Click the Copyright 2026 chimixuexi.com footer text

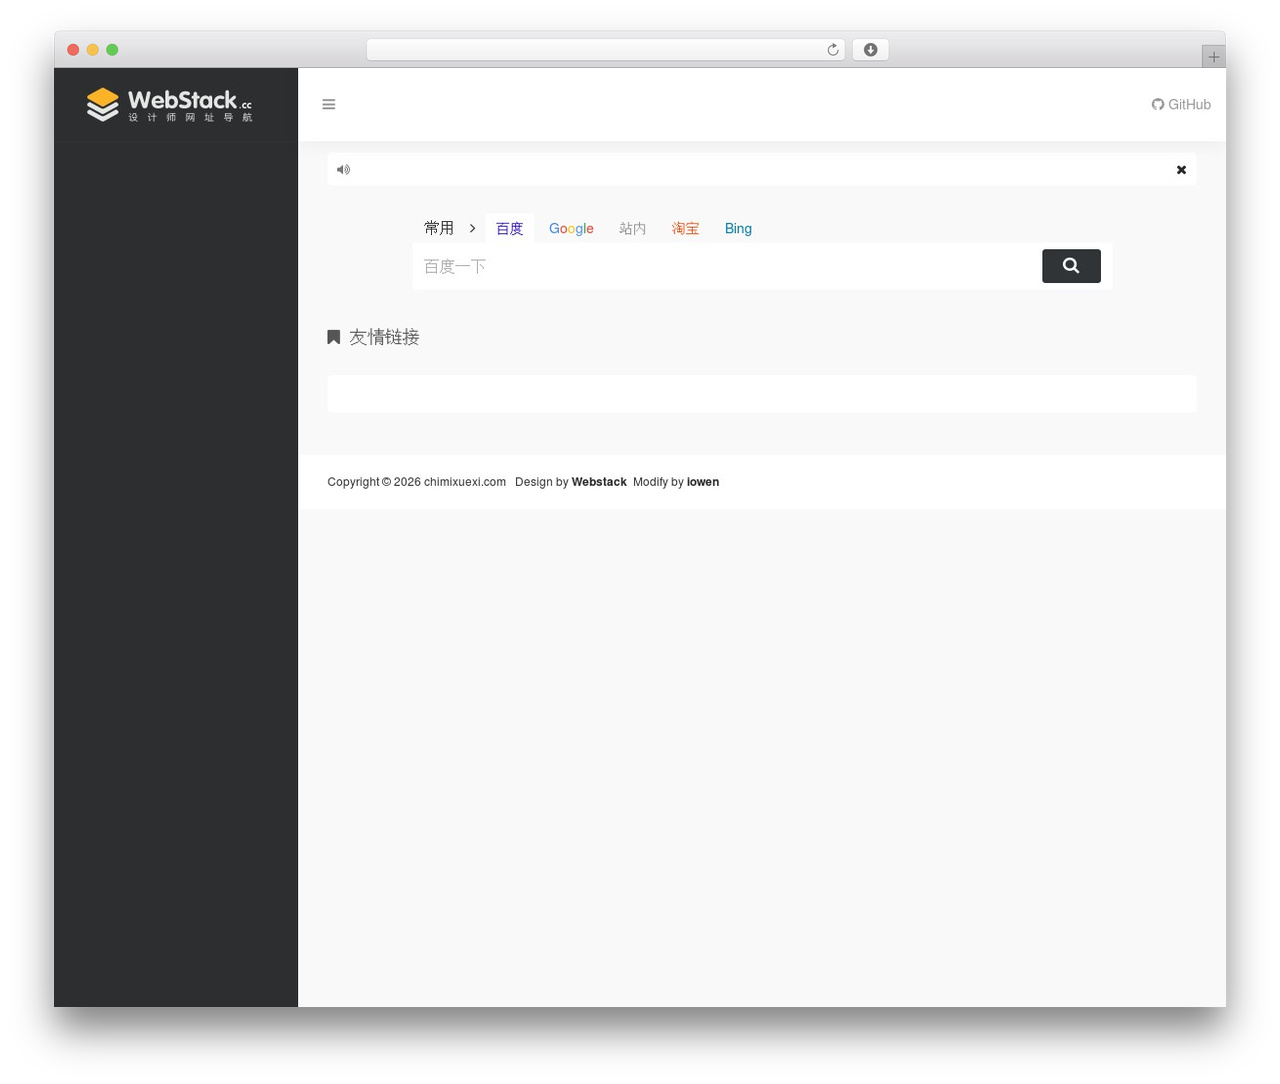tap(417, 482)
